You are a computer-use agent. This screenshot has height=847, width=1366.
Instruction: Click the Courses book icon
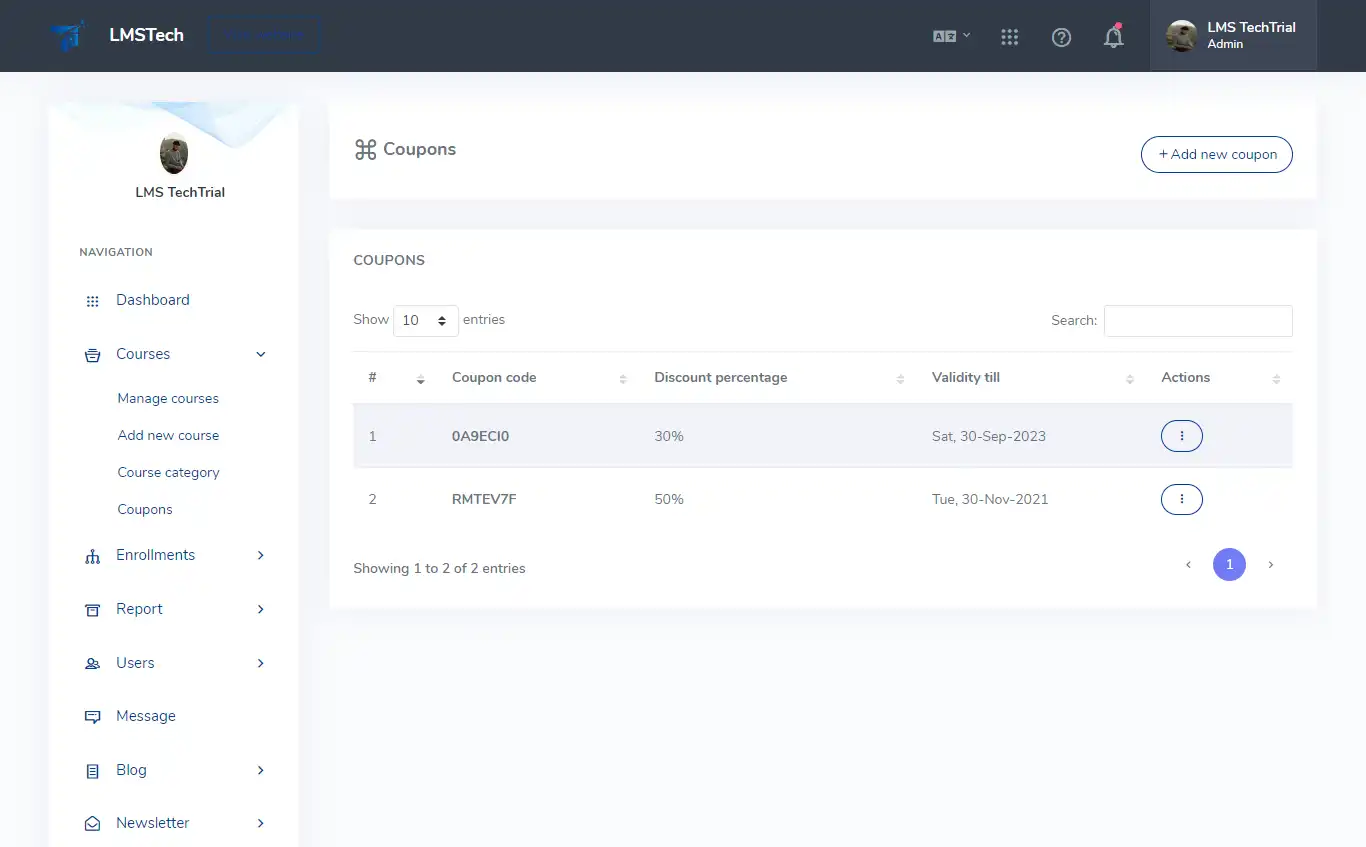(x=92, y=353)
